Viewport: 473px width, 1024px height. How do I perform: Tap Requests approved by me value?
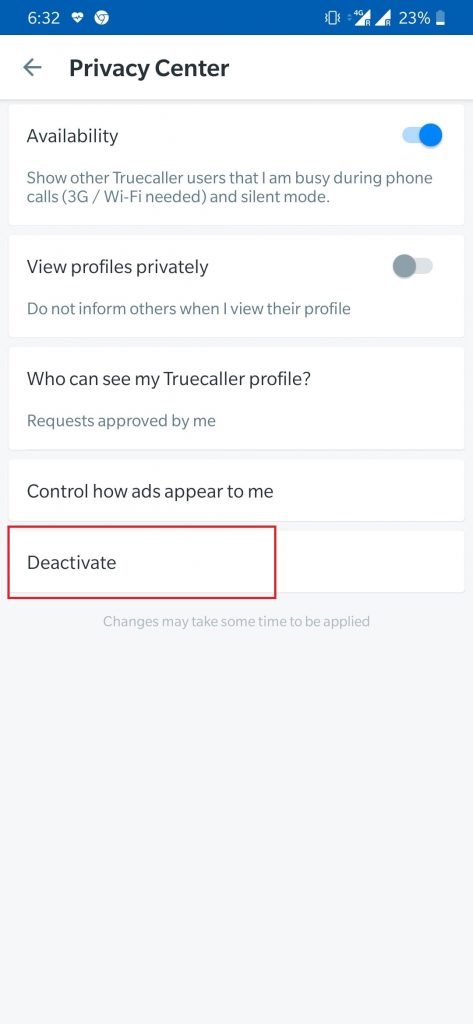(x=121, y=421)
